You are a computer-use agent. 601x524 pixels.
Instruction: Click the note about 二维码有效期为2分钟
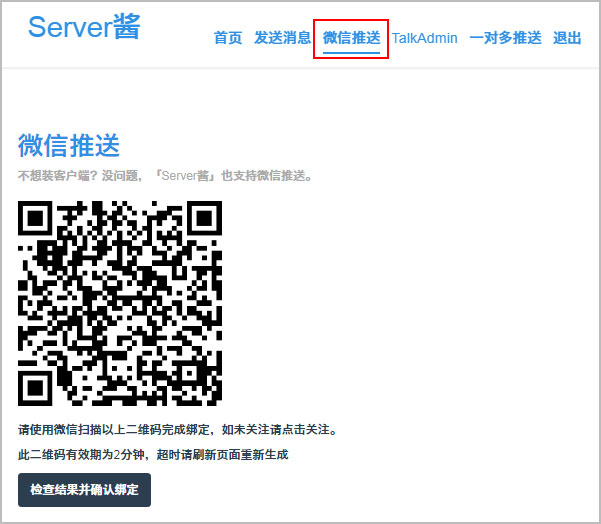tap(153, 454)
